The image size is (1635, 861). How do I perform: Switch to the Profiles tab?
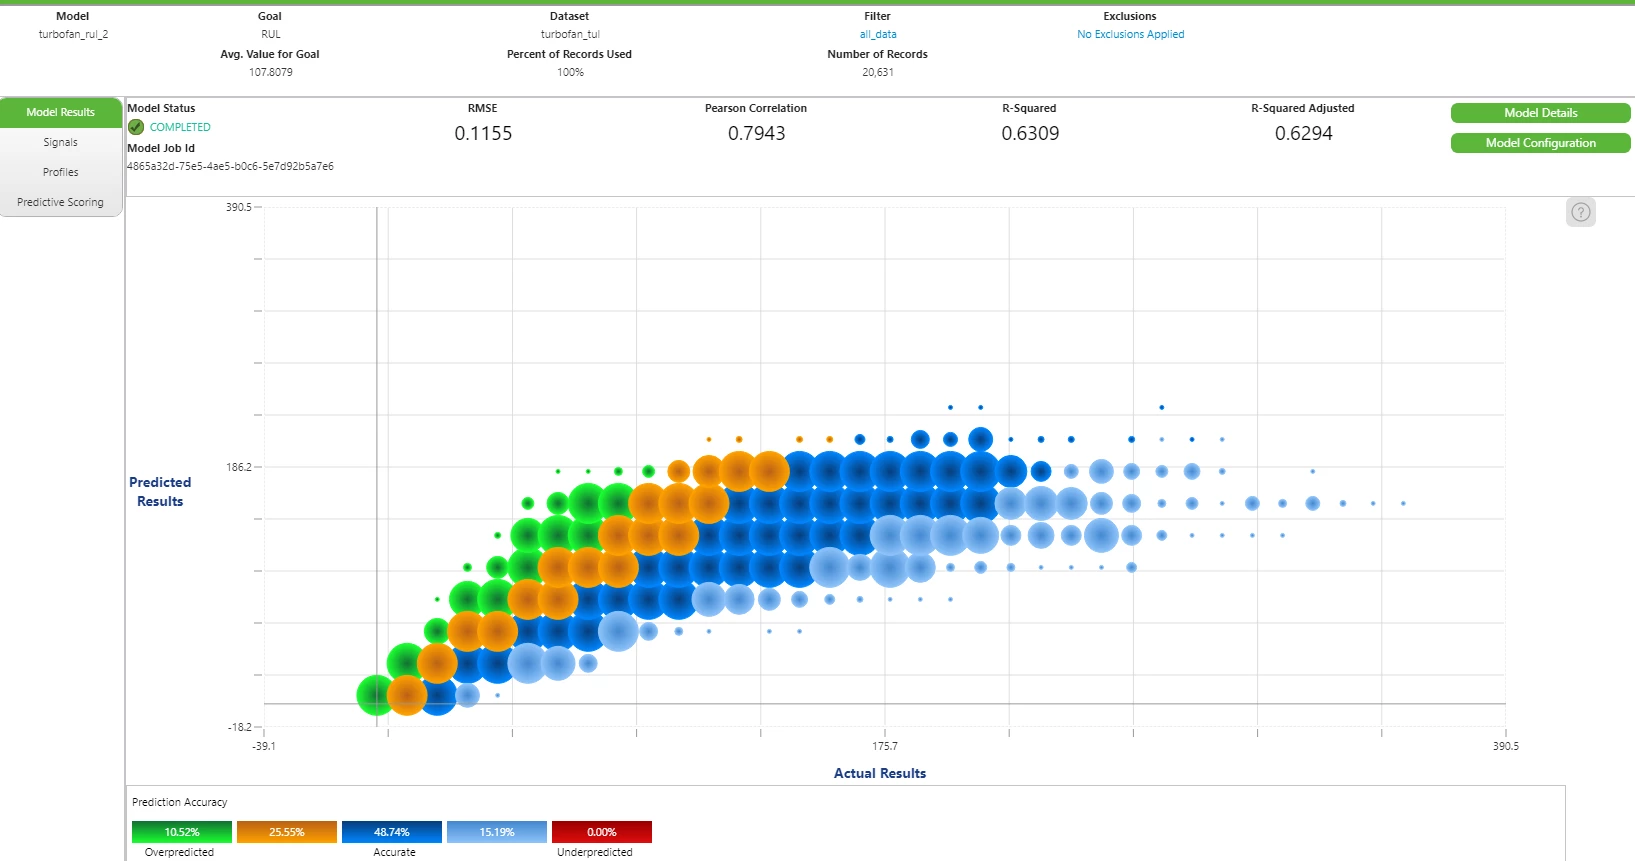(60, 172)
